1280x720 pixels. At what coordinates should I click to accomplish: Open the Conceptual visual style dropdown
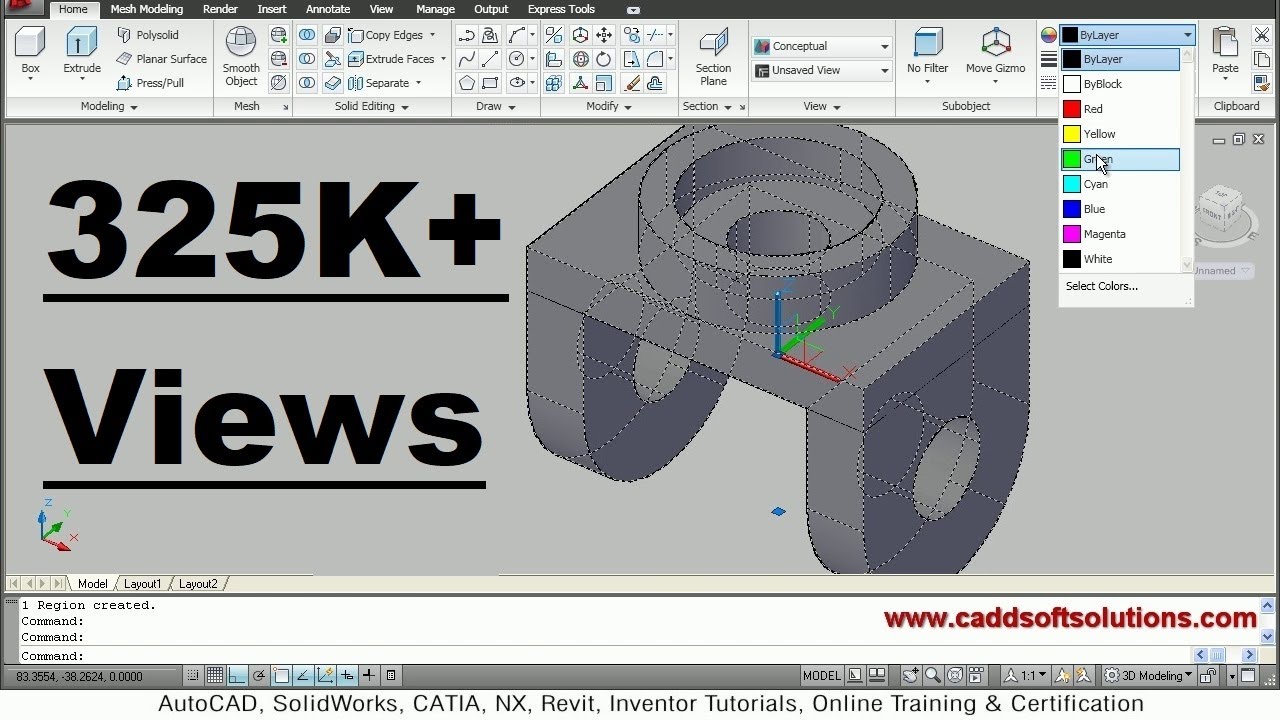(821, 46)
